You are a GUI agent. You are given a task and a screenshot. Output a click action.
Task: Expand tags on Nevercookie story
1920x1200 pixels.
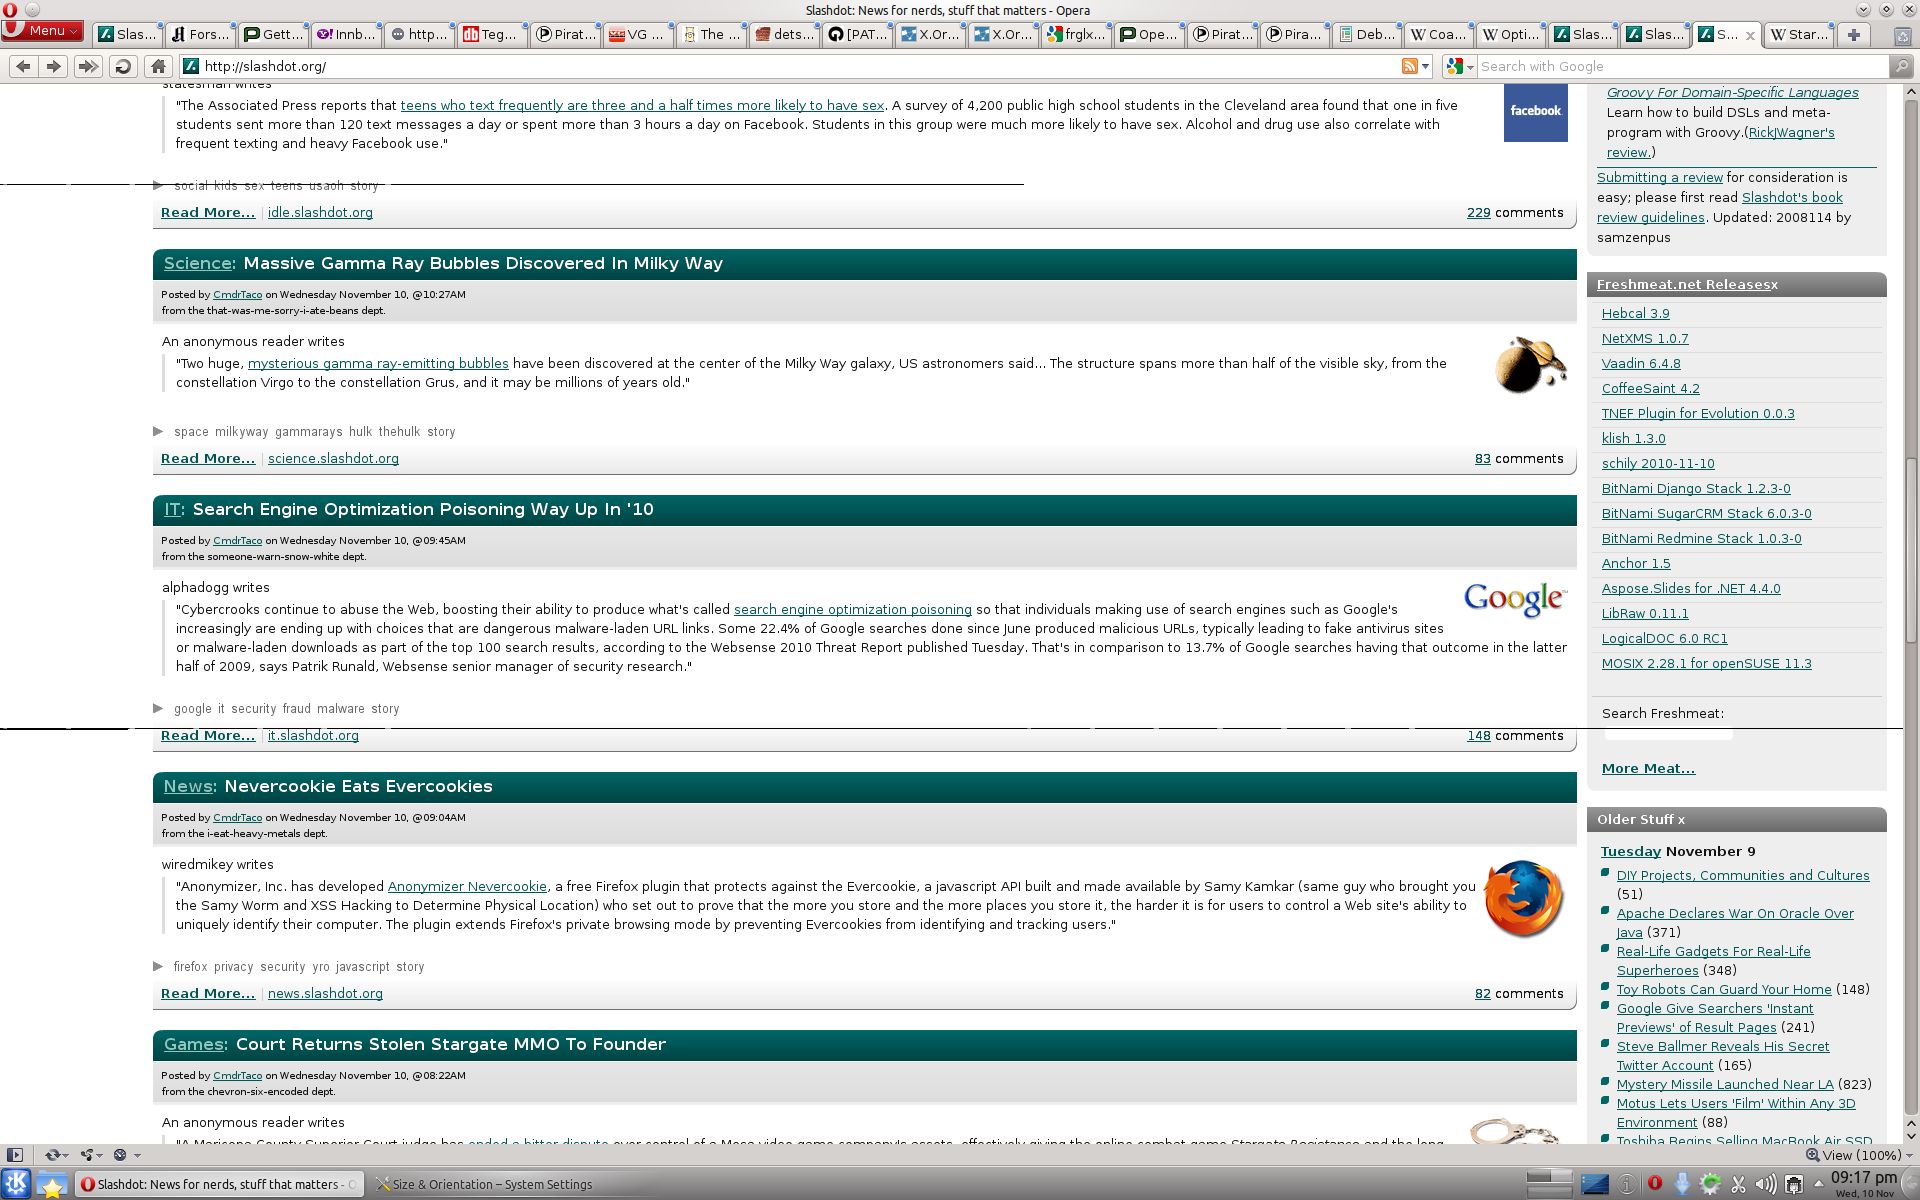(x=158, y=966)
